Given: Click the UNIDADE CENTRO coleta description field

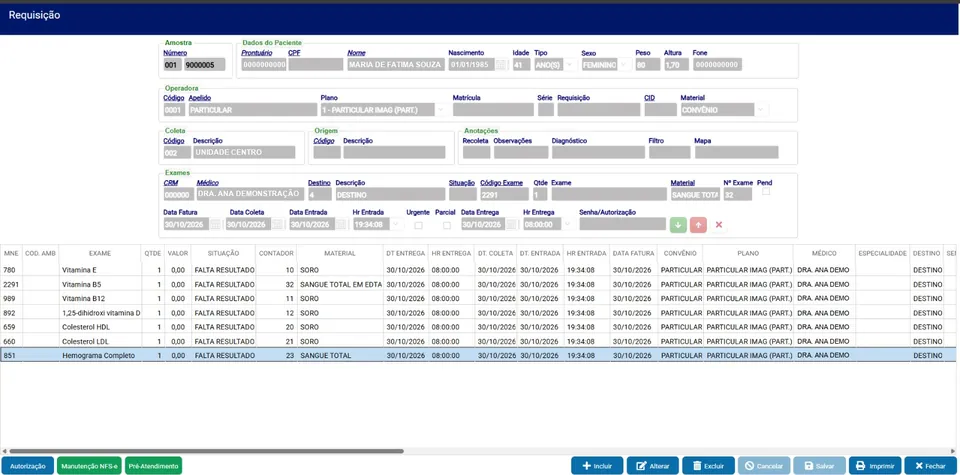Looking at the screenshot, I should 244,152.
